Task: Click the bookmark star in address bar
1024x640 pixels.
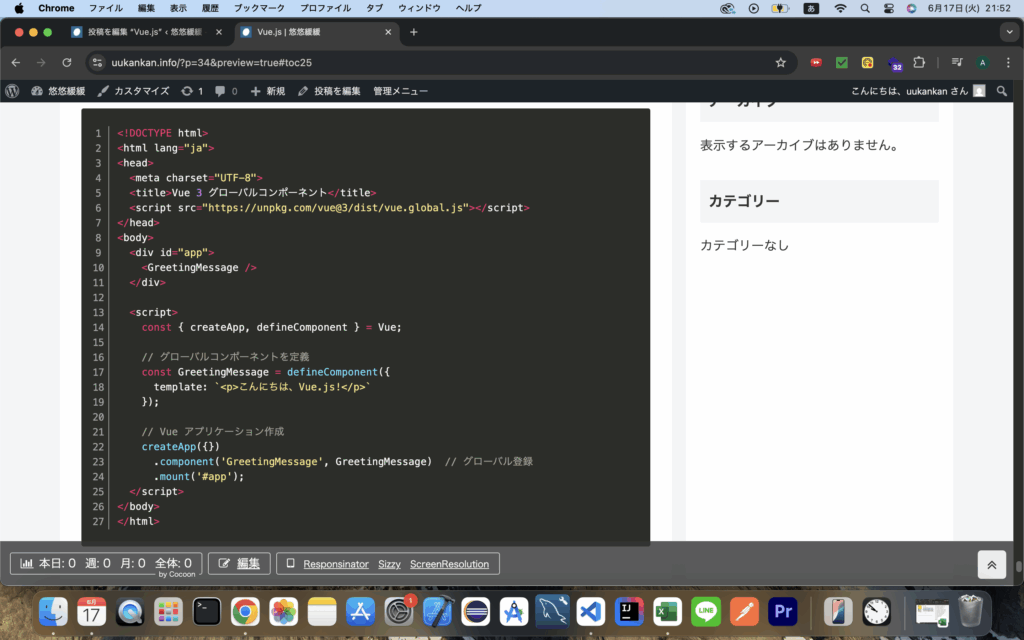Action: [780, 62]
